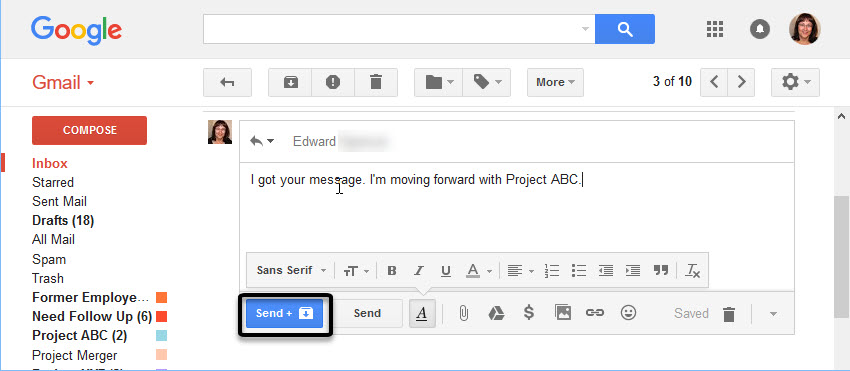Viewport: 850px width, 371px height.
Task: Open the All Mail folder
Action: pos(53,240)
